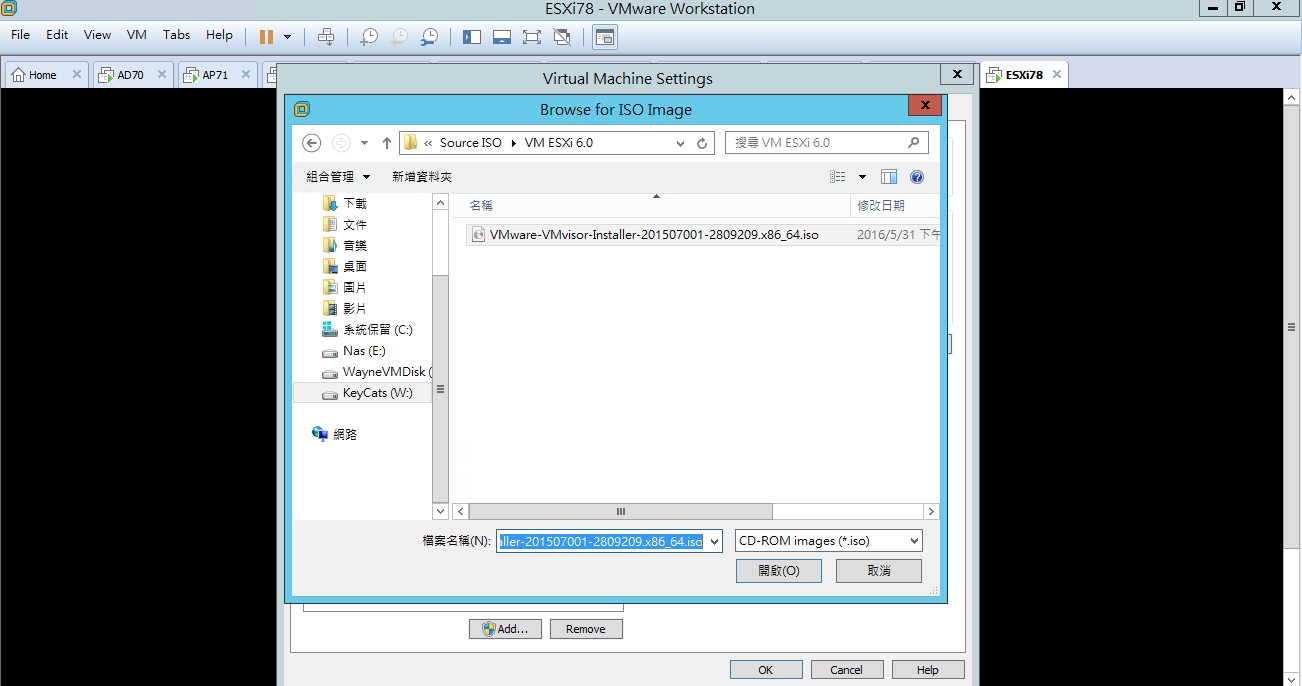This screenshot has width=1302, height=686.
Task: Click the search VM ESXi 6.0 field
Action: tap(826, 143)
